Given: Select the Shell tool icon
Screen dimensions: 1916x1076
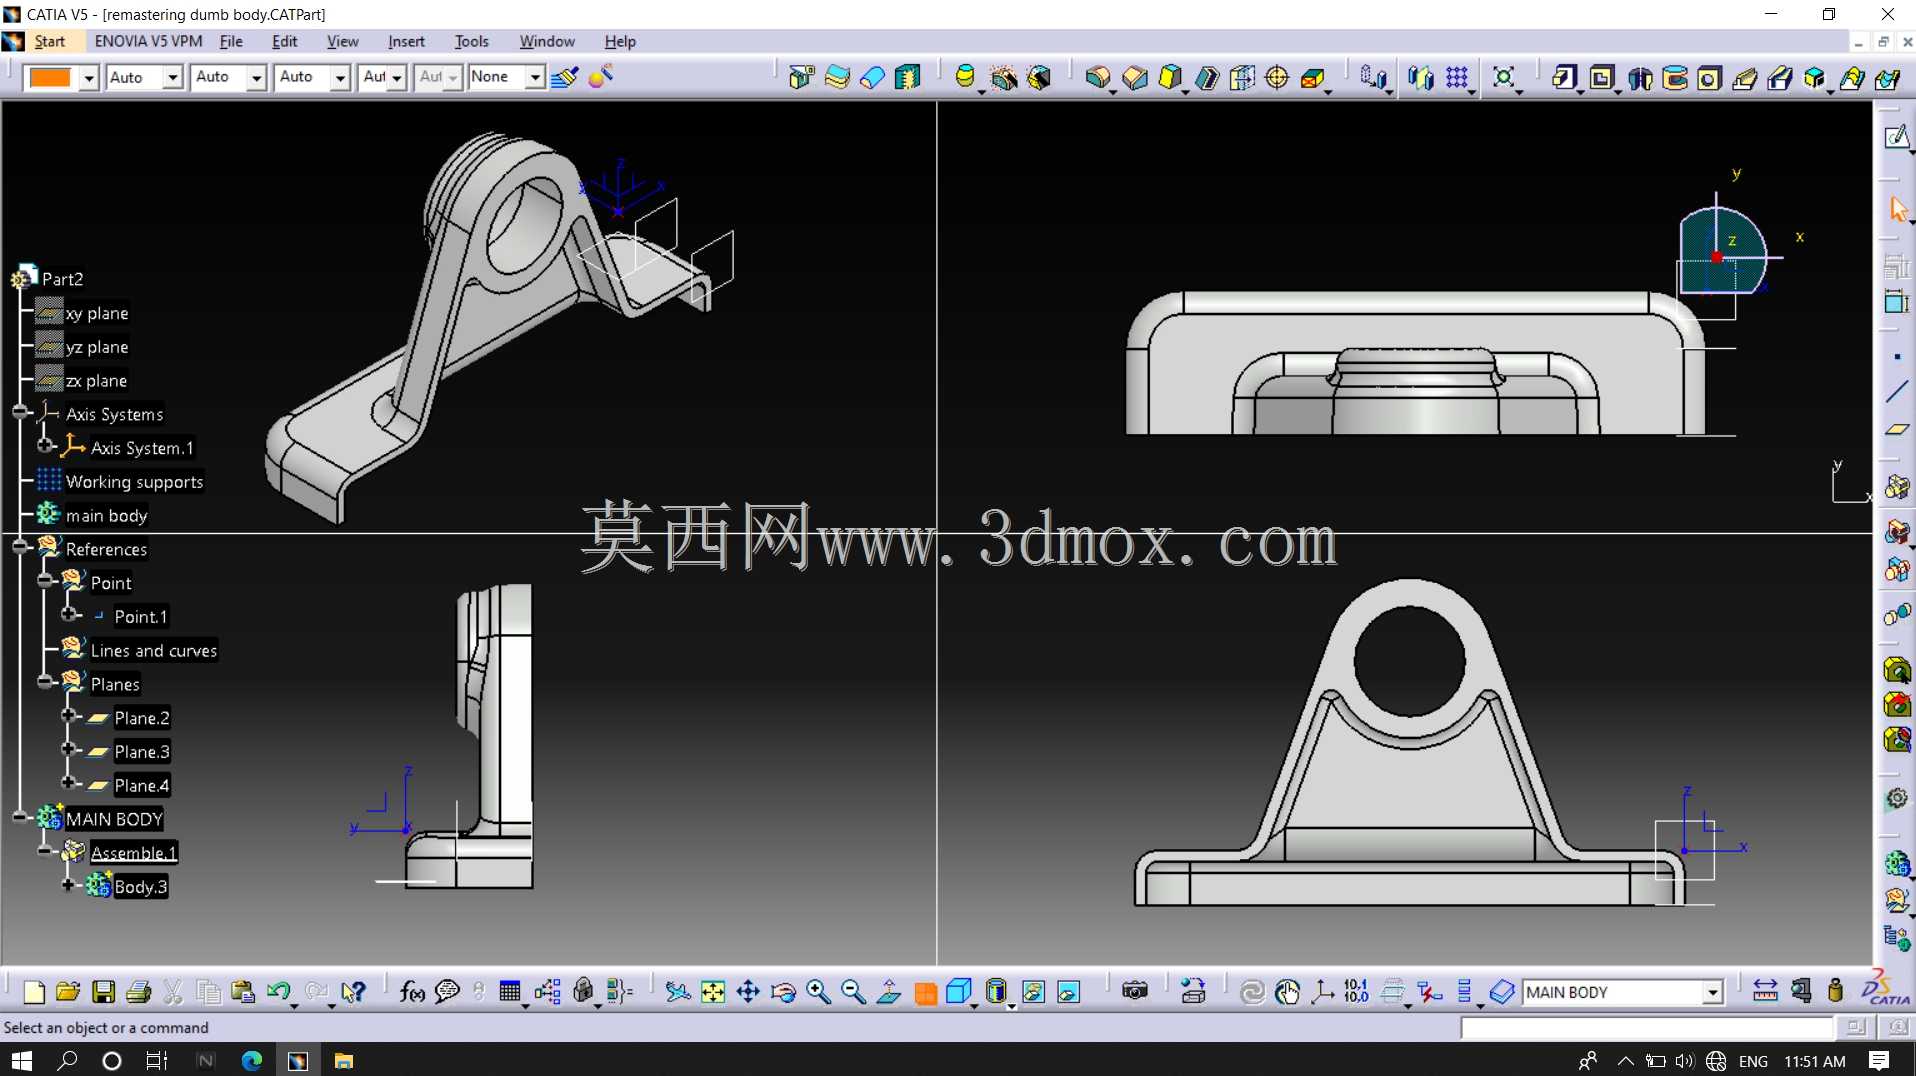Looking at the screenshot, I should click(1207, 78).
